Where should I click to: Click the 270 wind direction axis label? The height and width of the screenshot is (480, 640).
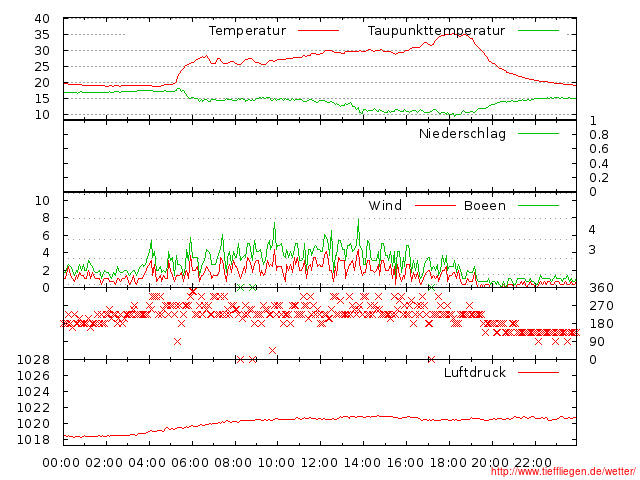tap(601, 306)
